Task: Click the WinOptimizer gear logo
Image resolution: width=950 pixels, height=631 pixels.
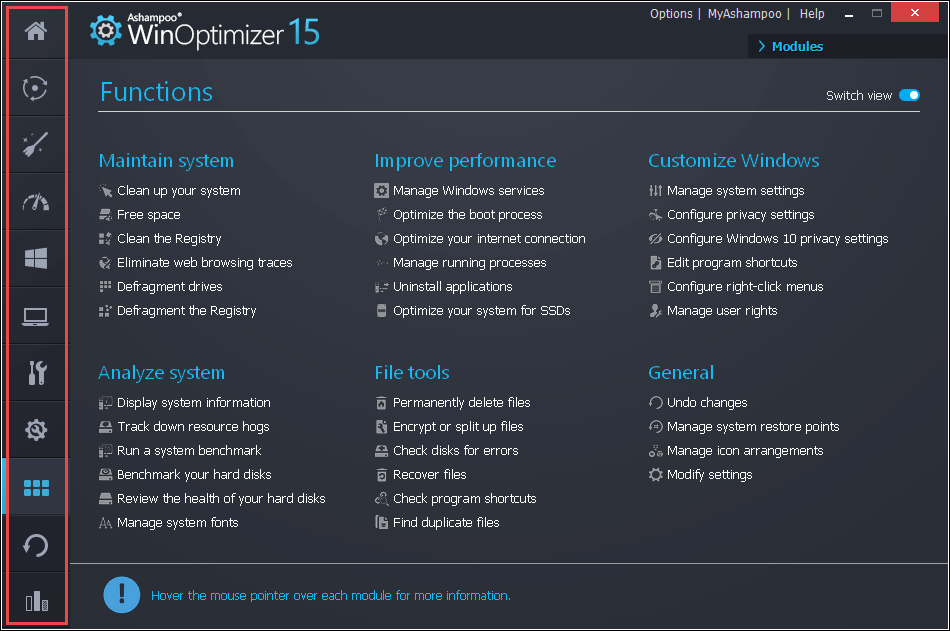Action: tap(106, 30)
